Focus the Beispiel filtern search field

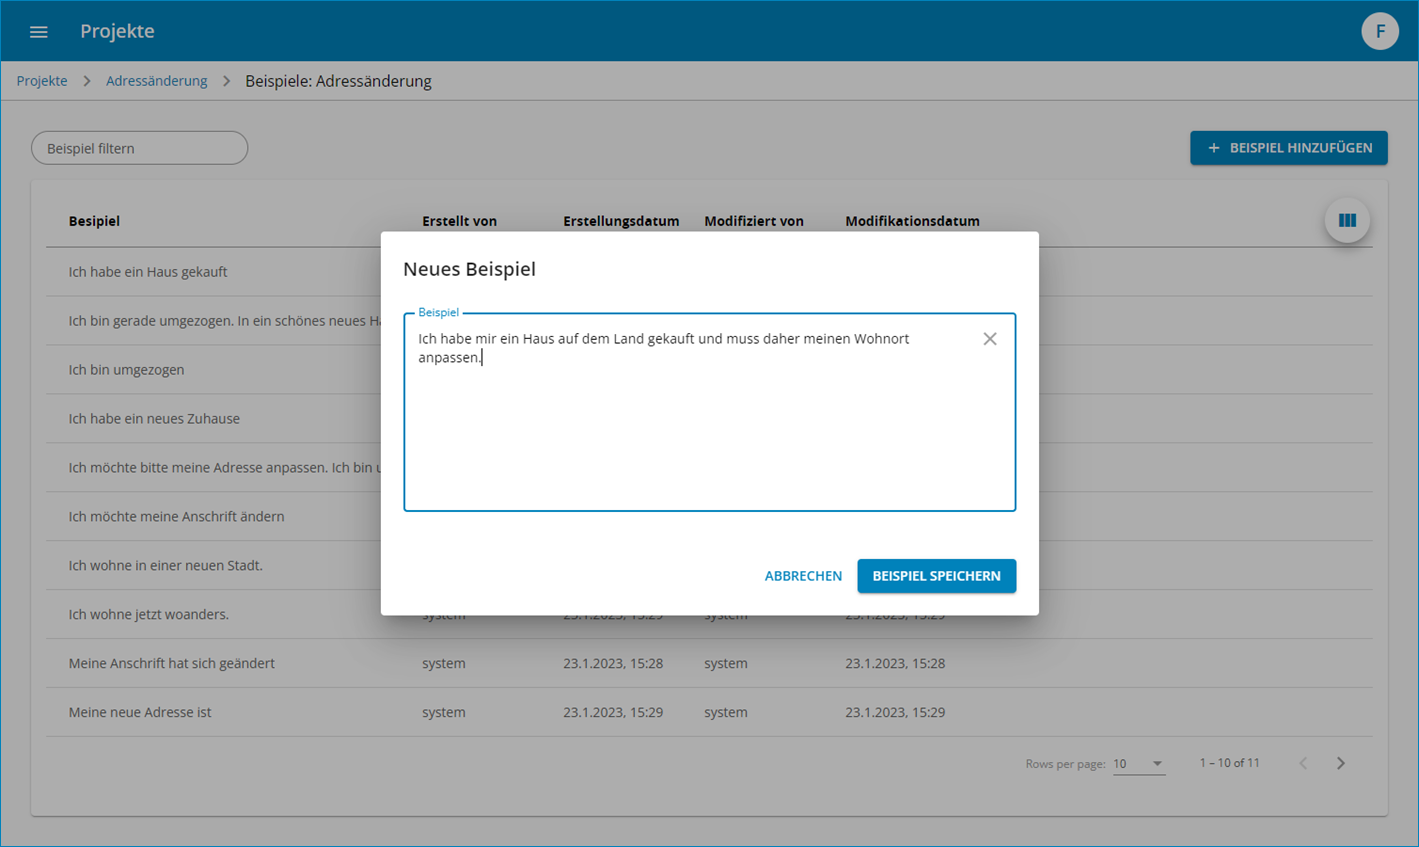tap(139, 148)
